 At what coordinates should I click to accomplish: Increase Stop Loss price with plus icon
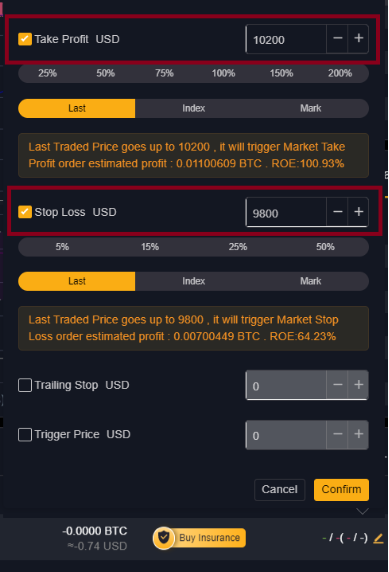tap(358, 212)
